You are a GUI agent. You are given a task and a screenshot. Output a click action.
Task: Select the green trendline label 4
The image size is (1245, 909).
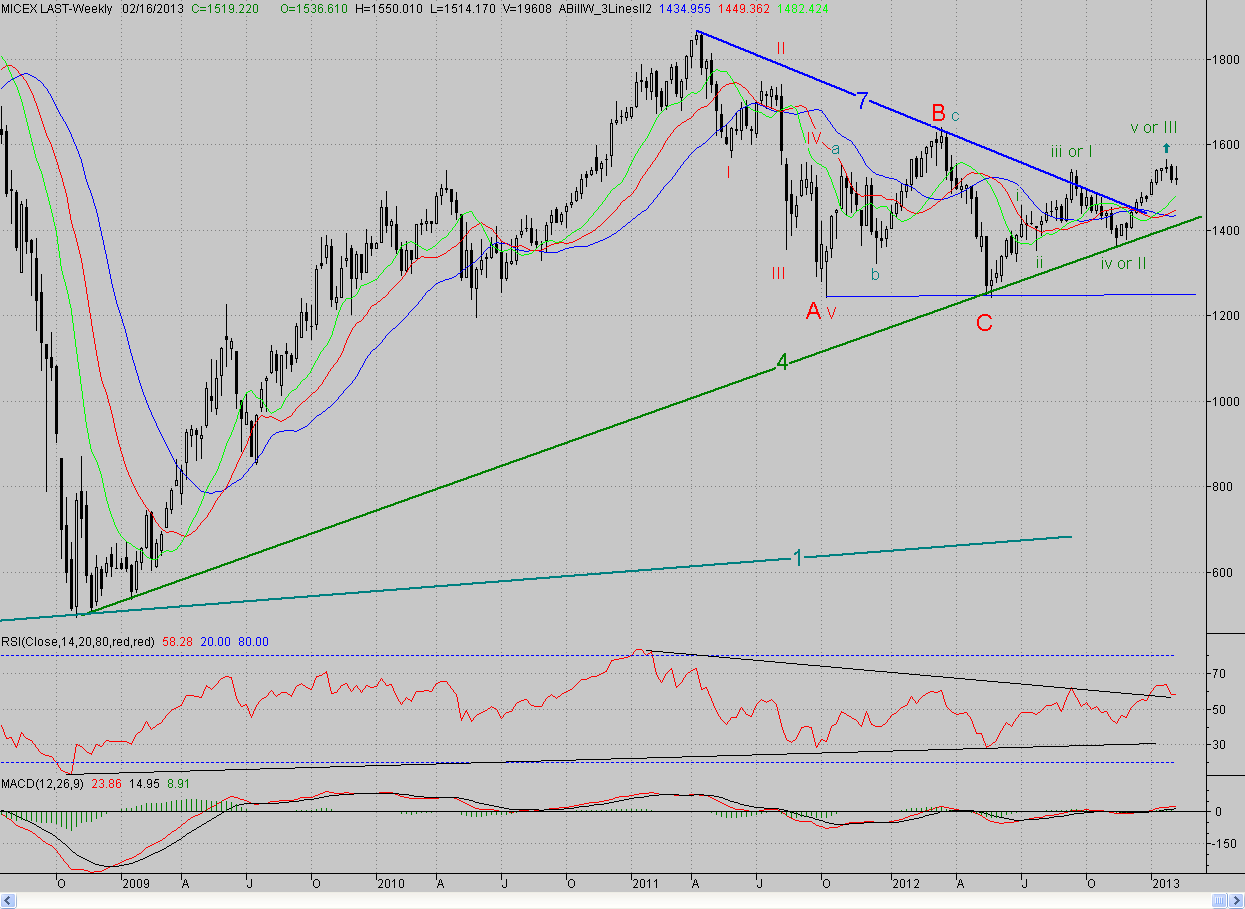[783, 364]
